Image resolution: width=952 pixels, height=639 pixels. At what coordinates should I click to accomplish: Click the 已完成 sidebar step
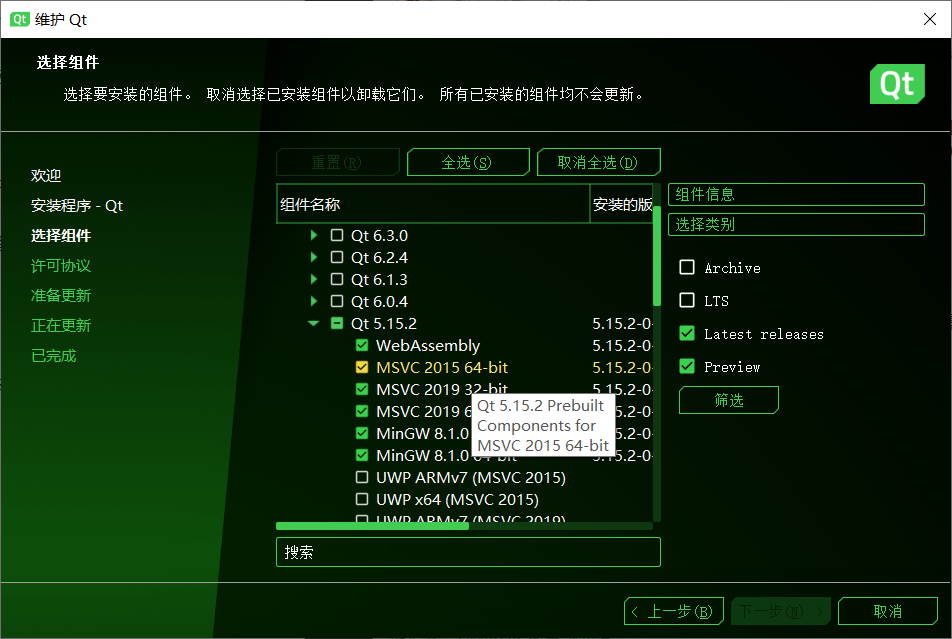pyautogui.click(x=53, y=355)
